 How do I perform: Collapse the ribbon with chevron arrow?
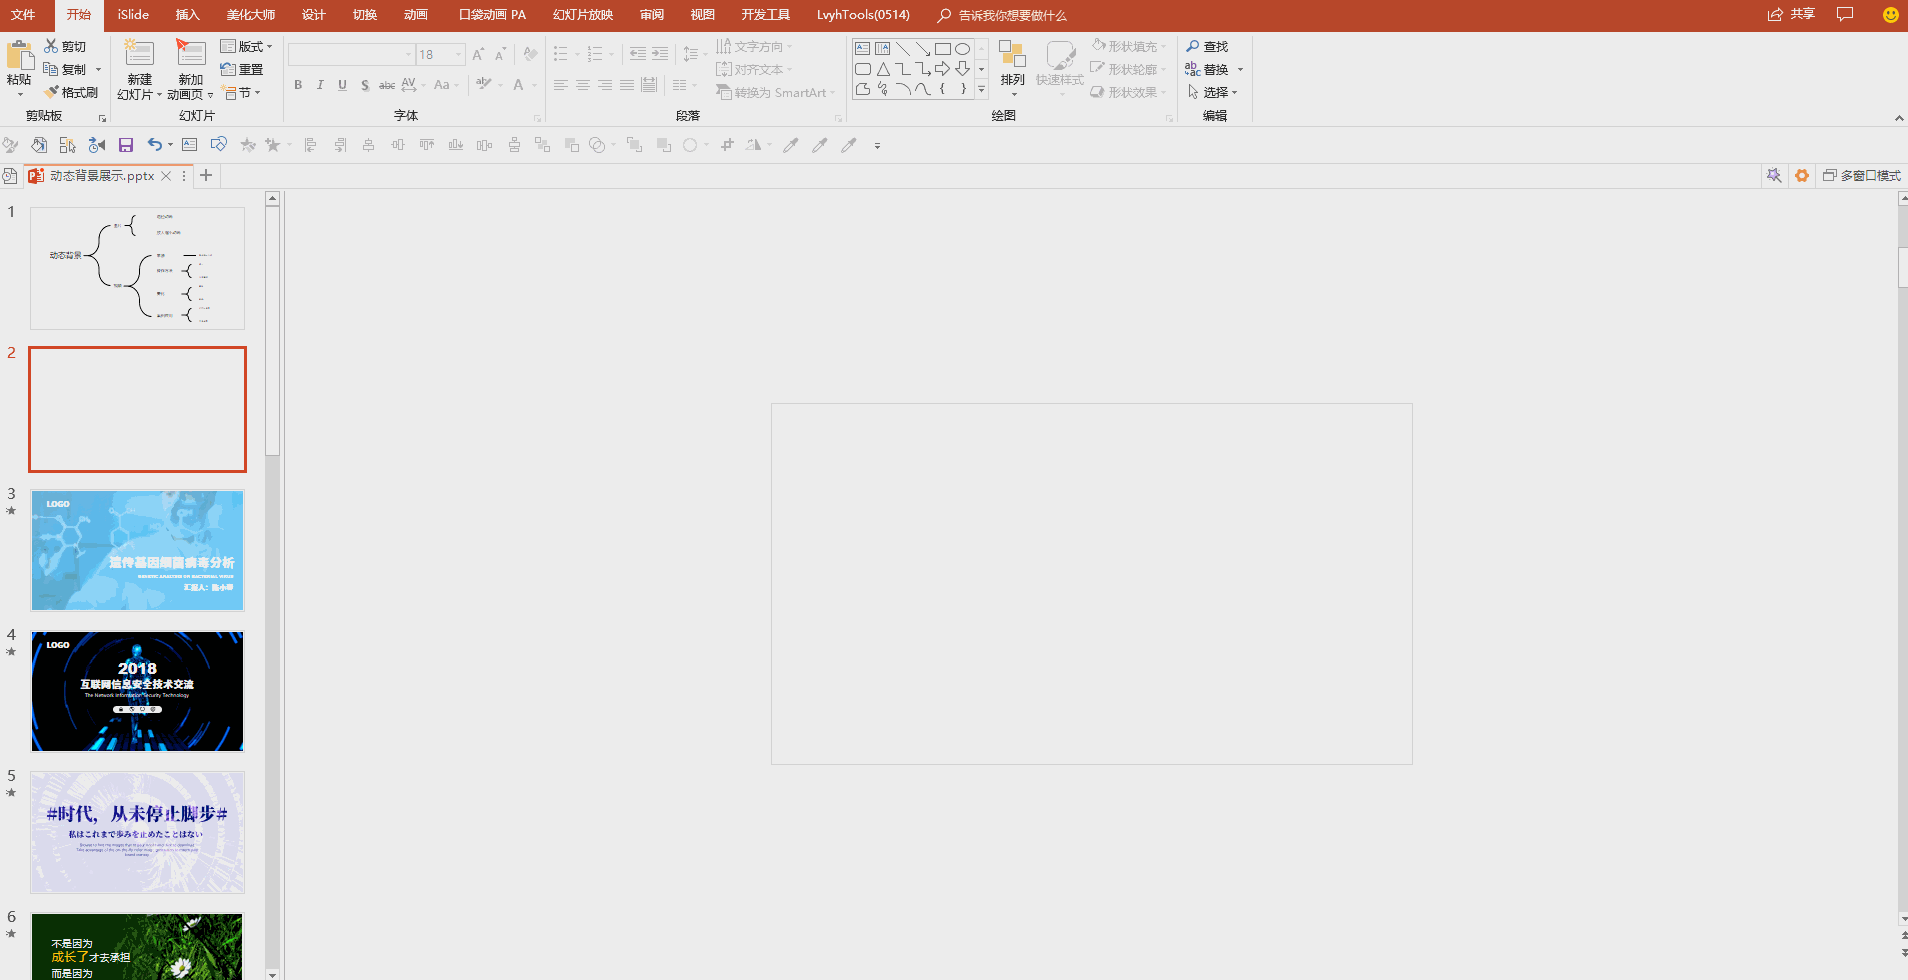tap(1899, 118)
